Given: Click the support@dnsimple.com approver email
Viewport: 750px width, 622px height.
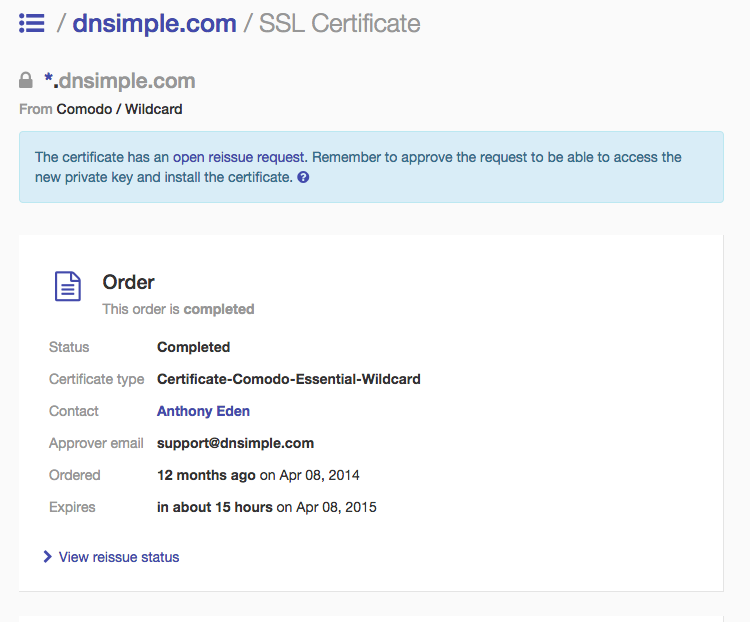Looking at the screenshot, I should 235,443.
